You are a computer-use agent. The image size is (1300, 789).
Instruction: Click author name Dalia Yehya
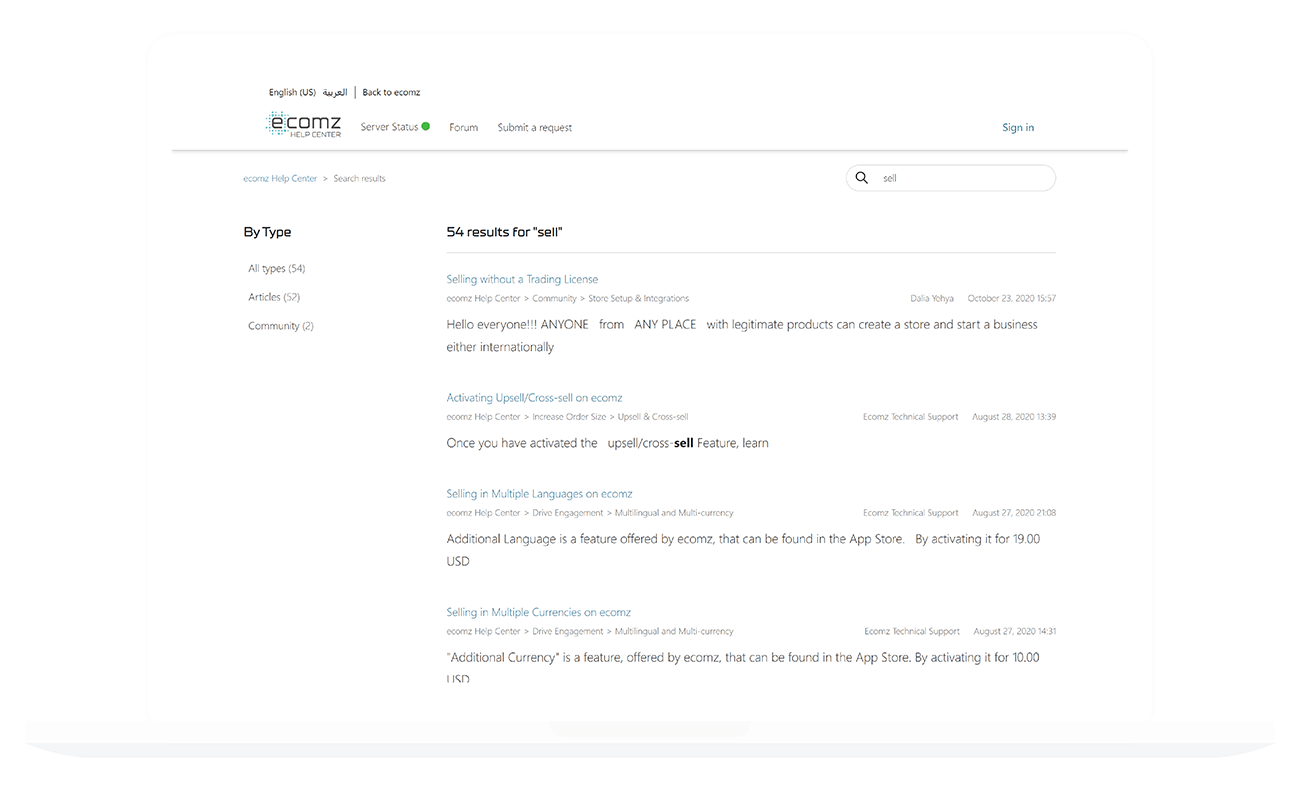(932, 298)
